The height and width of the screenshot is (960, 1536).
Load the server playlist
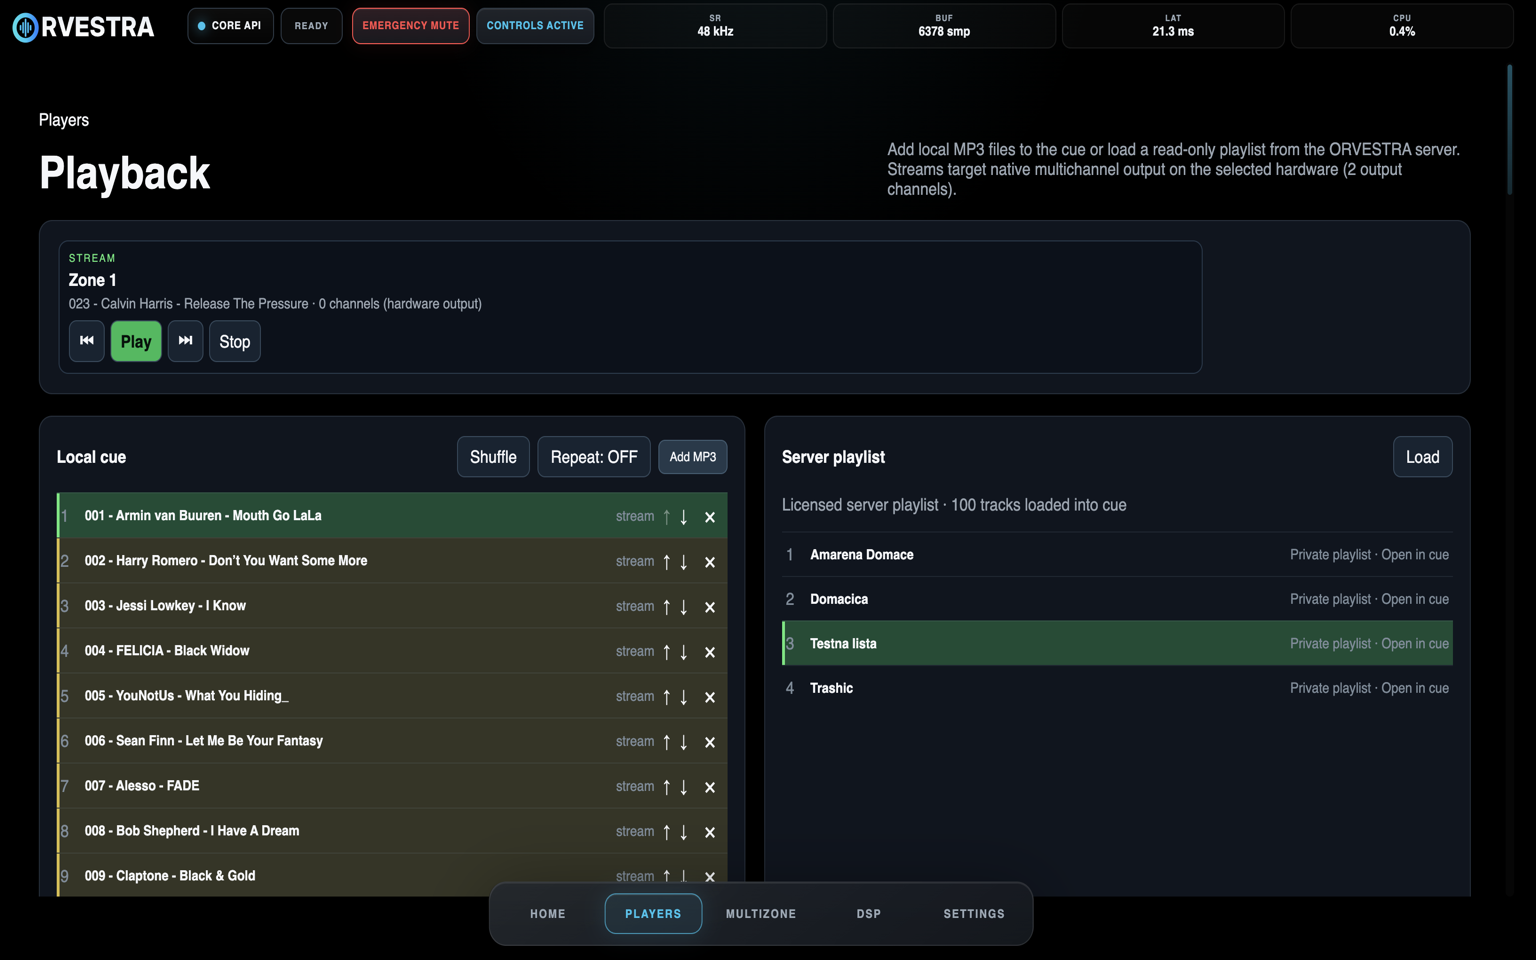(x=1422, y=457)
